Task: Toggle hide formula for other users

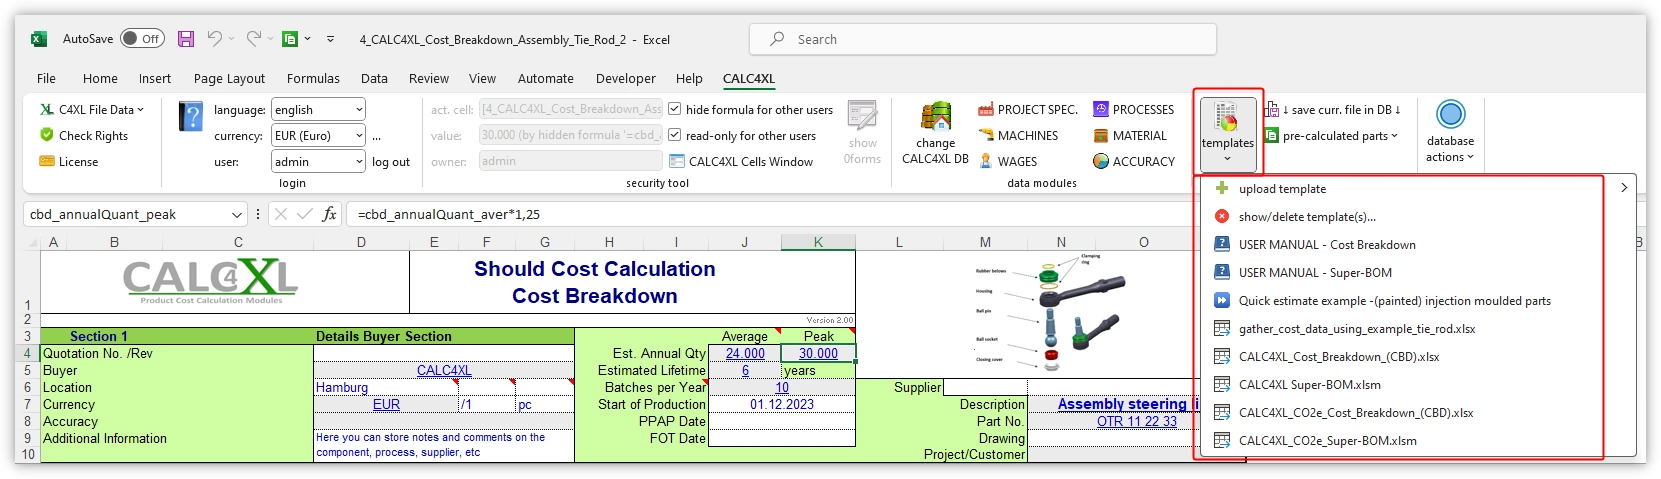Action: [674, 109]
